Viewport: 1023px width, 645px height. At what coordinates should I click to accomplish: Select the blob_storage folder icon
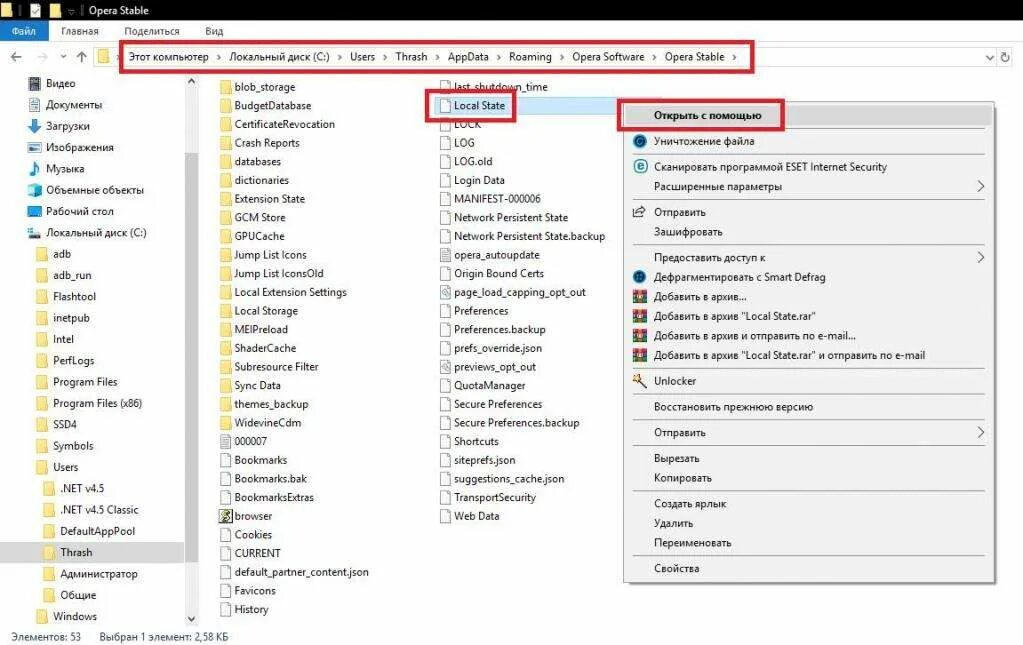tap(226, 87)
